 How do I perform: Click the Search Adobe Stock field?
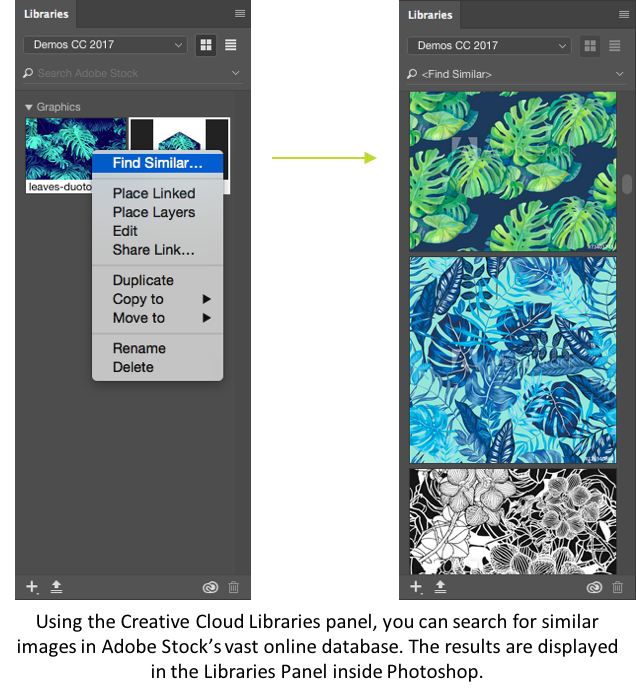[131, 73]
